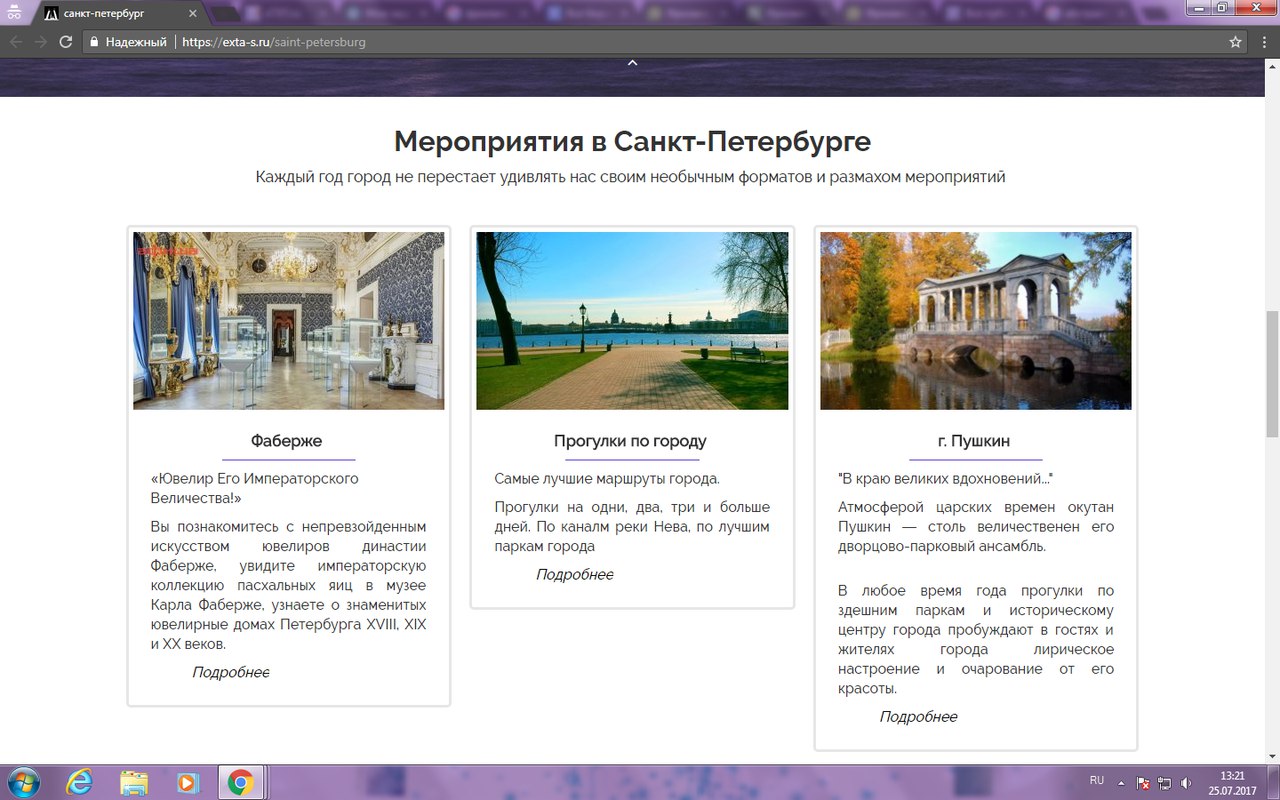Open the Fabergé museum interior photo
Screen dimensions: 1280x800
(289, 321)
